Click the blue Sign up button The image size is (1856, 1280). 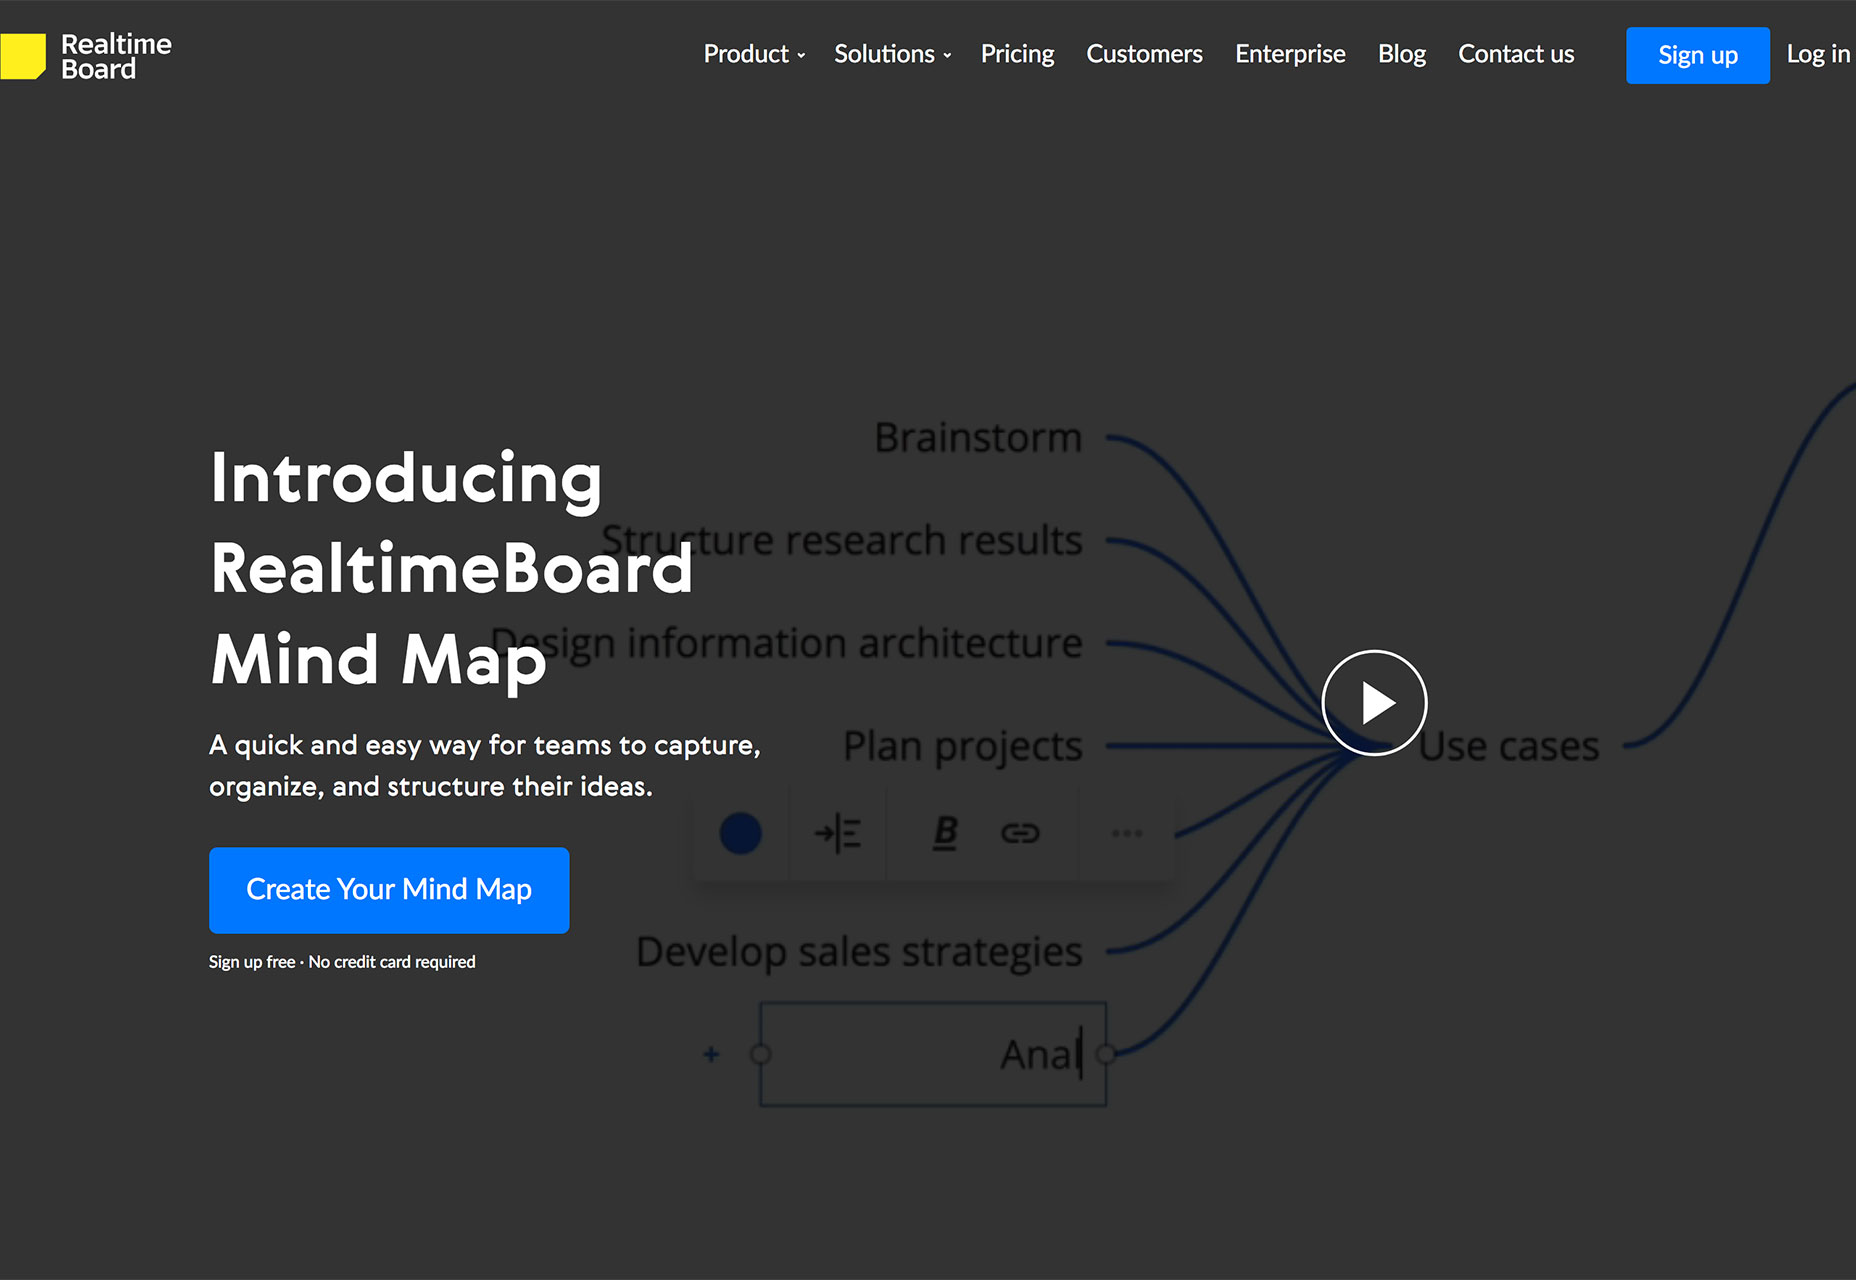(1697, 55)
